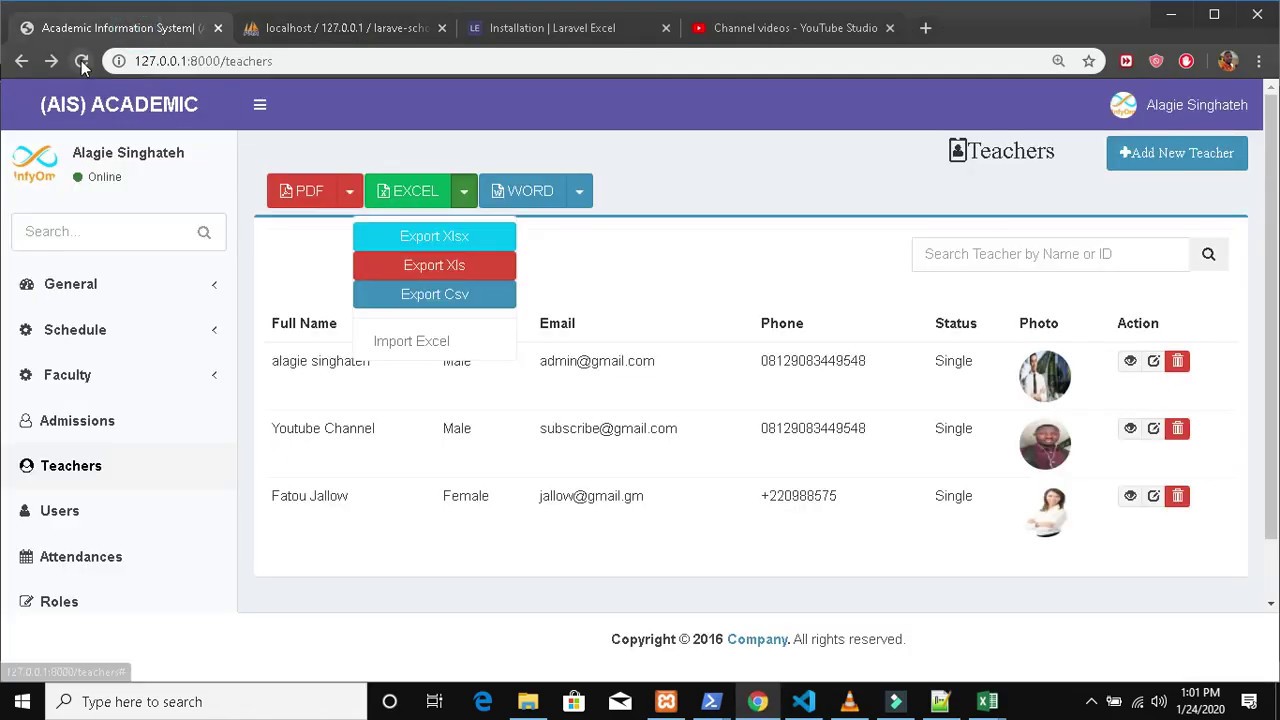1280x720 pixels.
Task: Delete alagie singhateh's row
Action: (1177, 361)
